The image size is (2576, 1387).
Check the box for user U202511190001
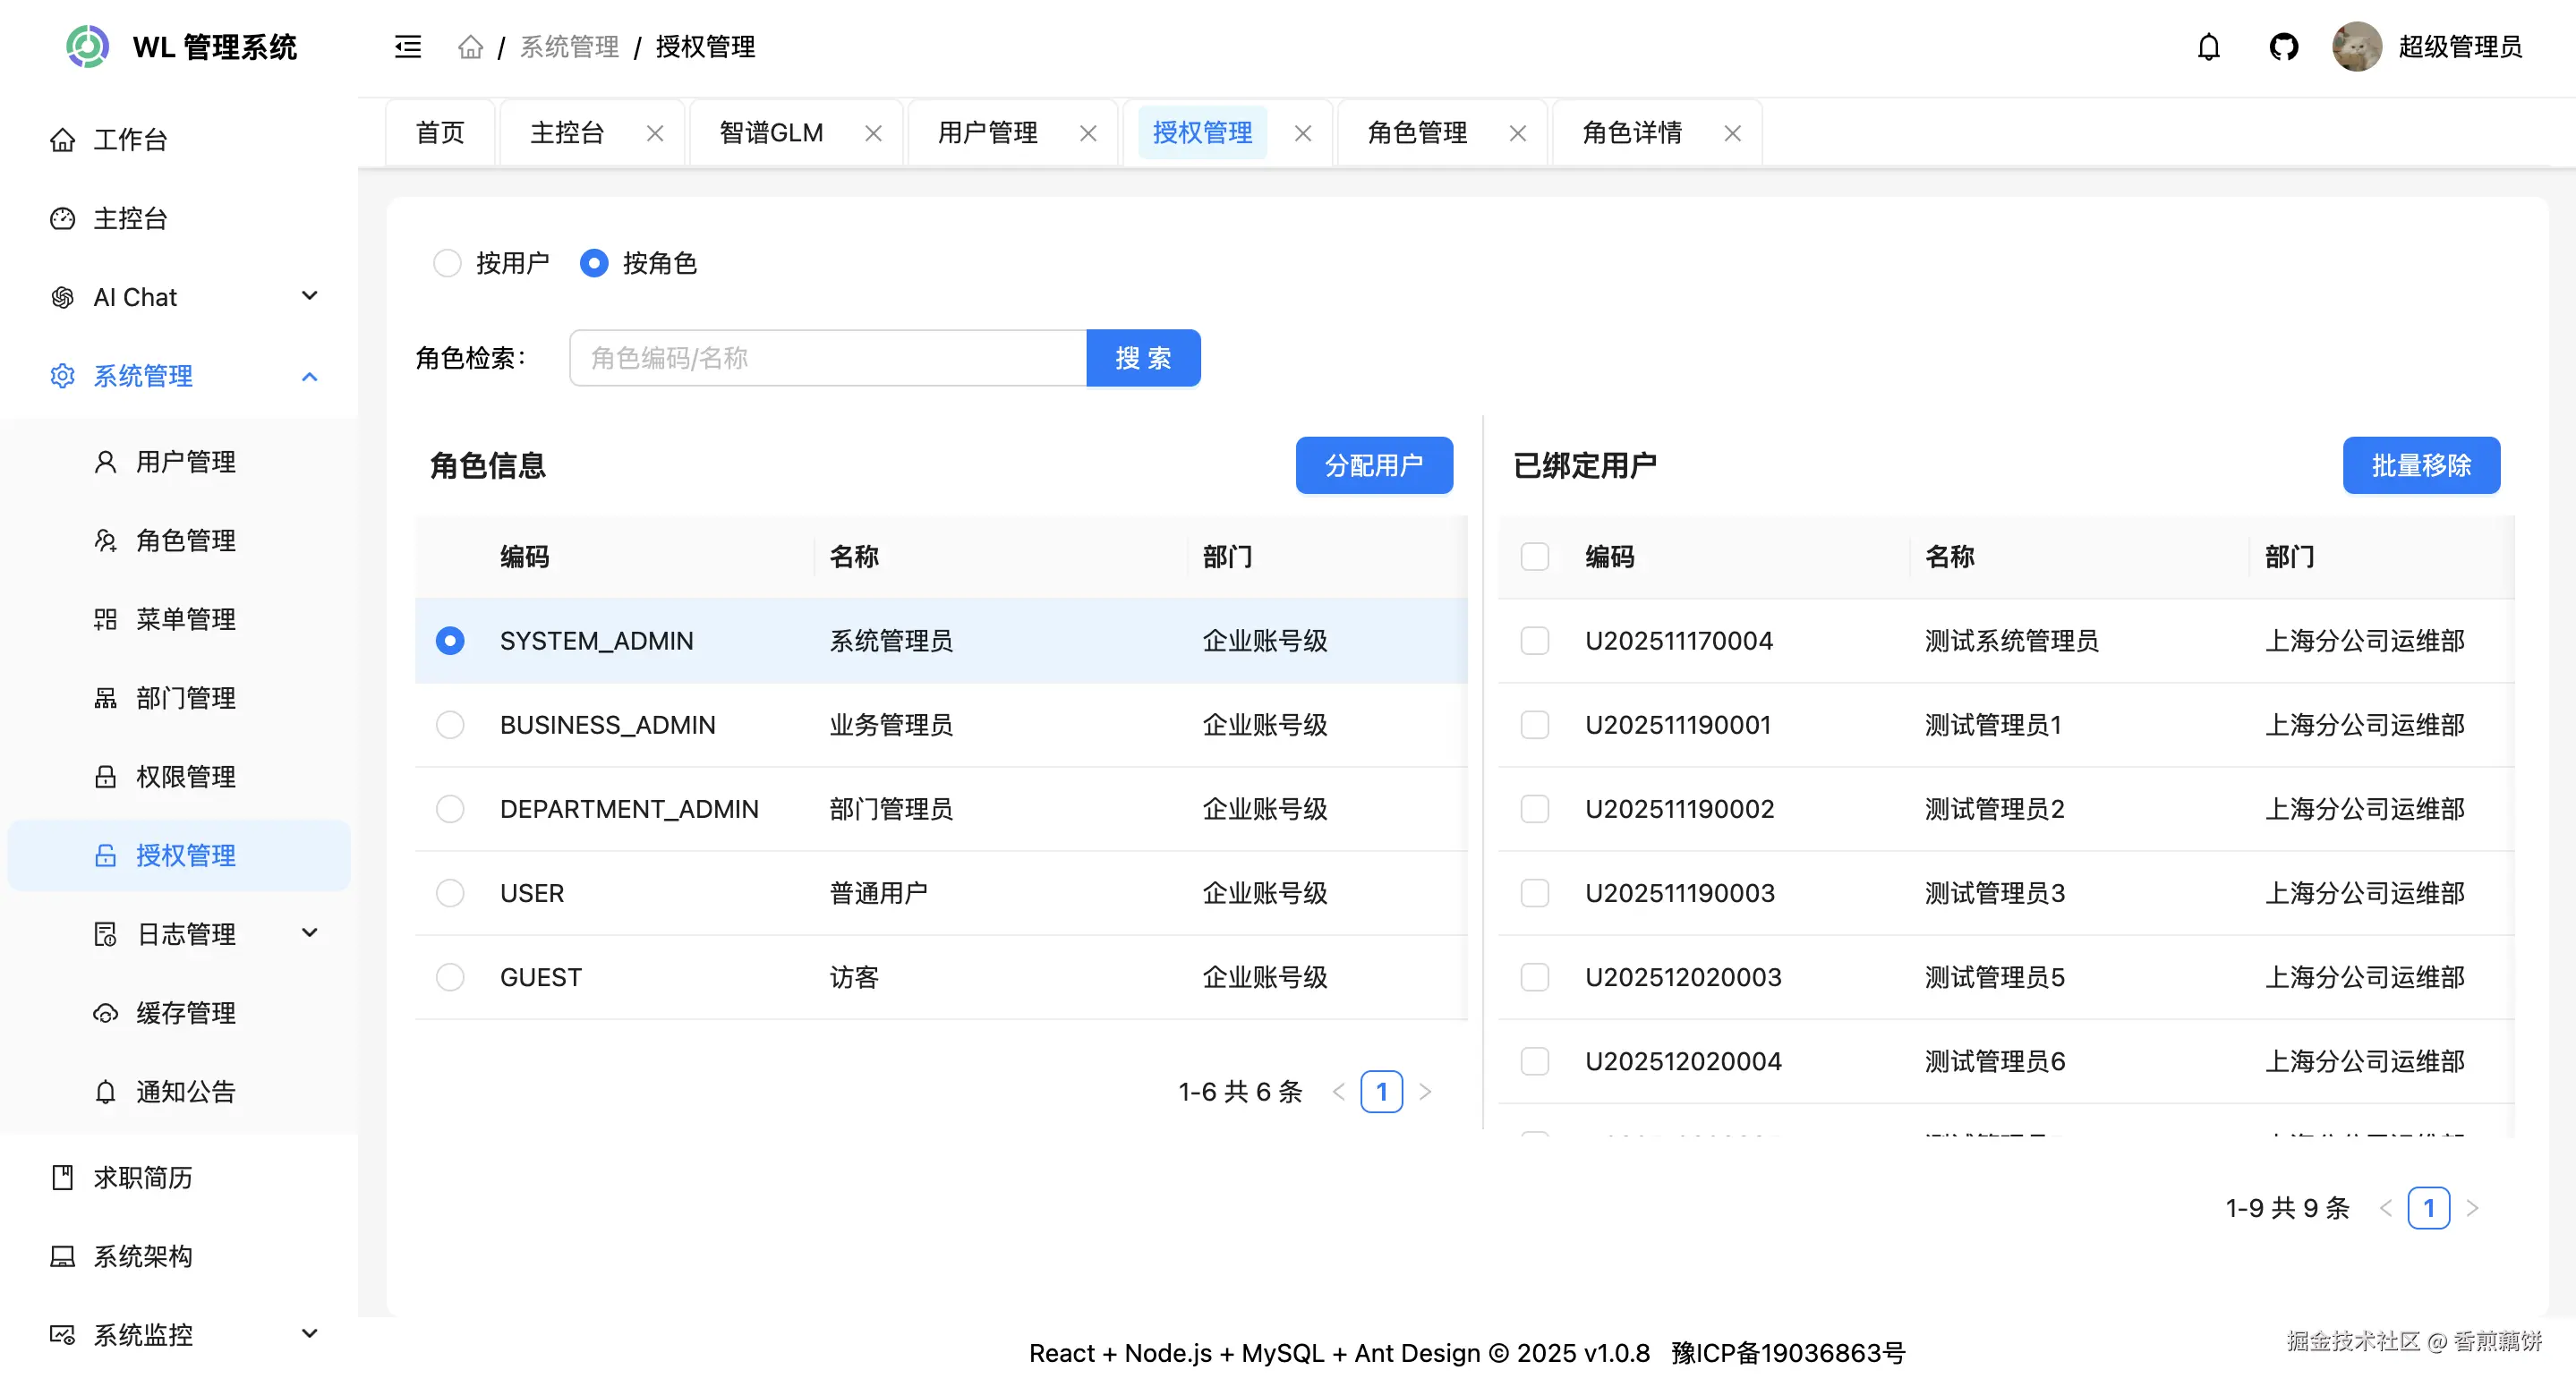[x=1534, y=725]
